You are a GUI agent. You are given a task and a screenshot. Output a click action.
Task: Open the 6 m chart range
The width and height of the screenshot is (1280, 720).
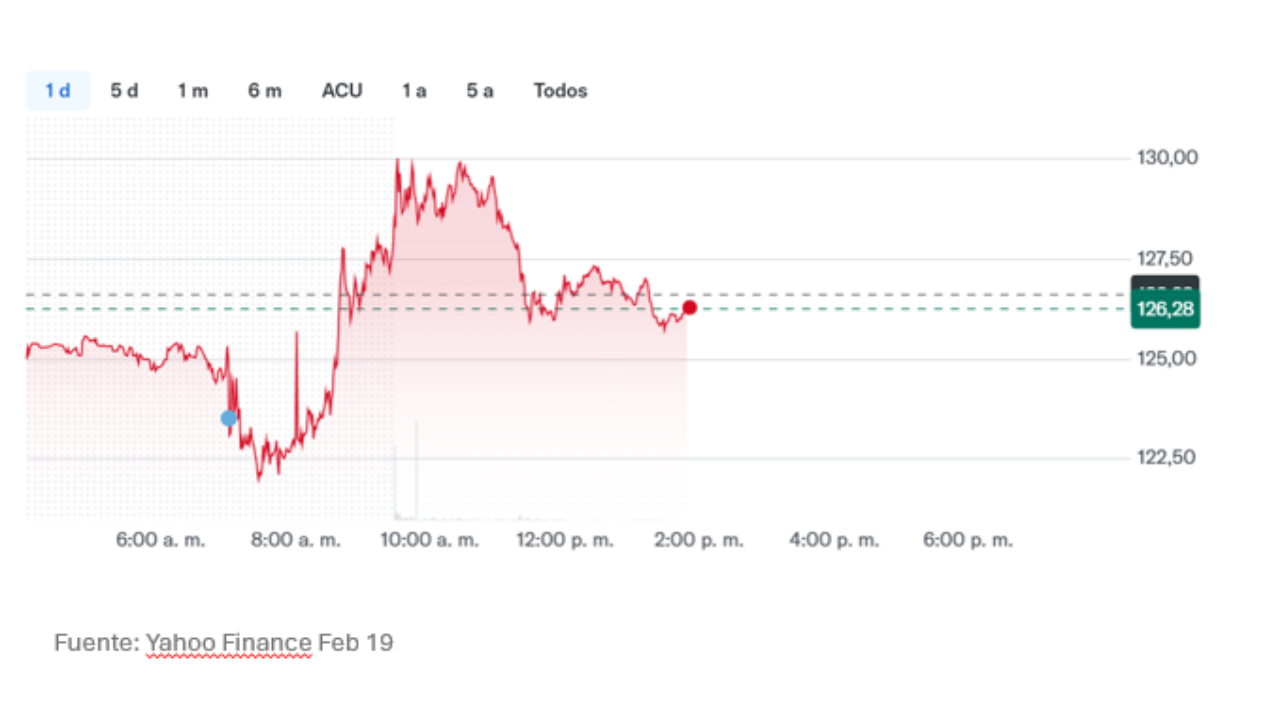(265, 91)
